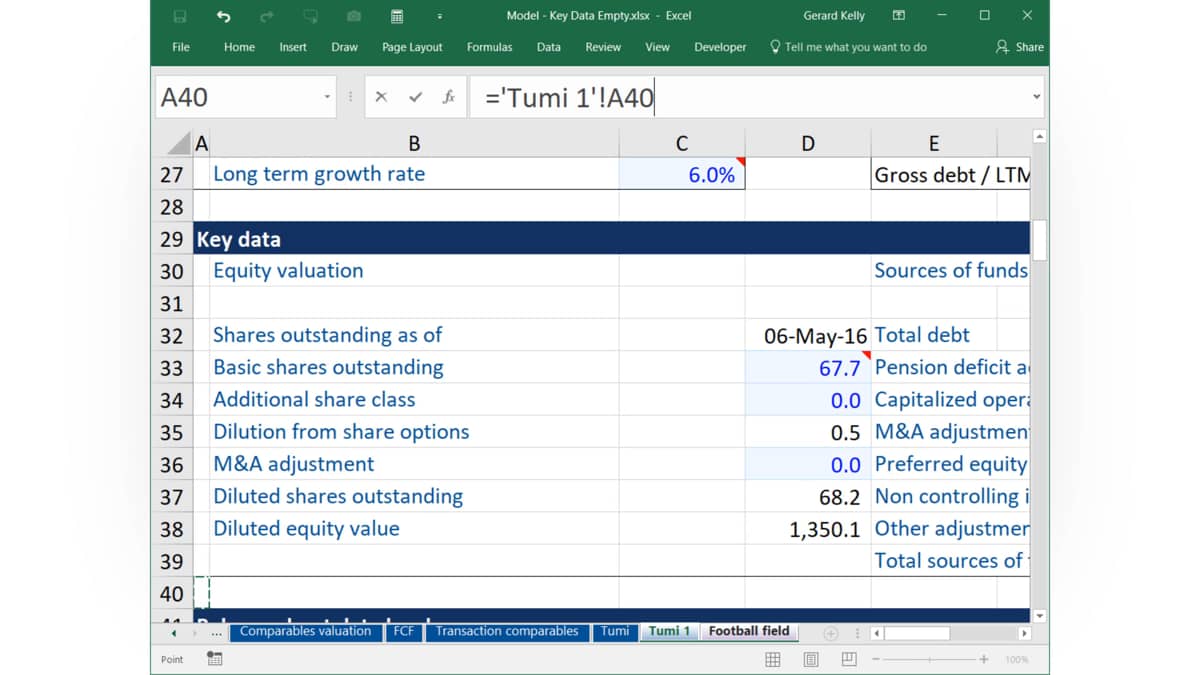Select row 29 header

pyautogui.click(x=172, y=239)
